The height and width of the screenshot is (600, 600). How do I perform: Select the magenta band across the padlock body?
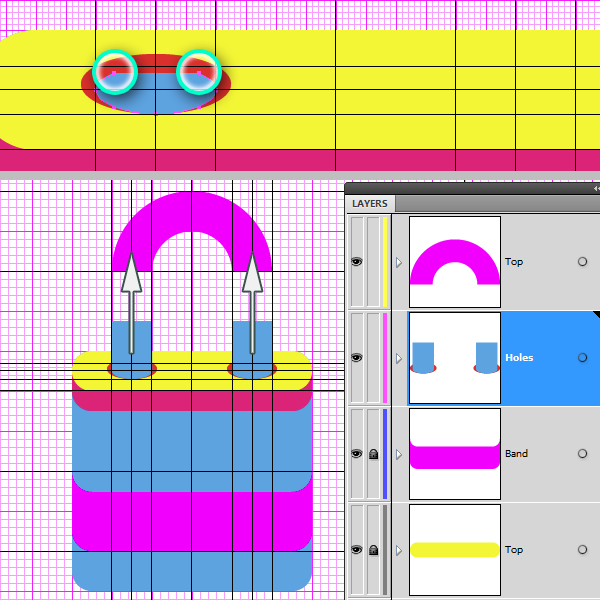(x=192, y=521)
